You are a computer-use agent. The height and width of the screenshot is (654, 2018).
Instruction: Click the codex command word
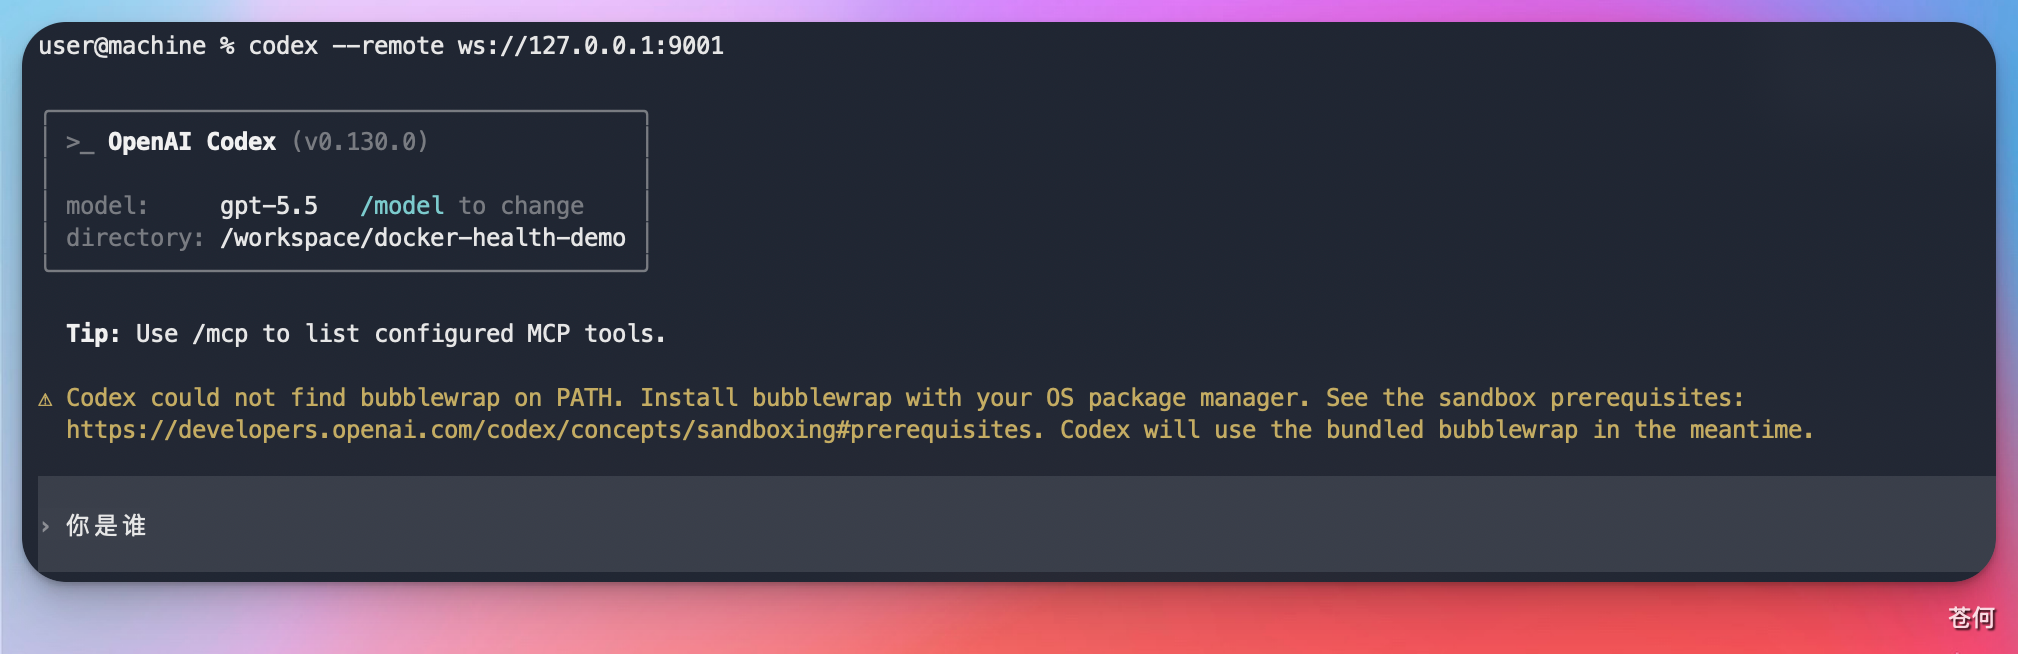[283, 46]
